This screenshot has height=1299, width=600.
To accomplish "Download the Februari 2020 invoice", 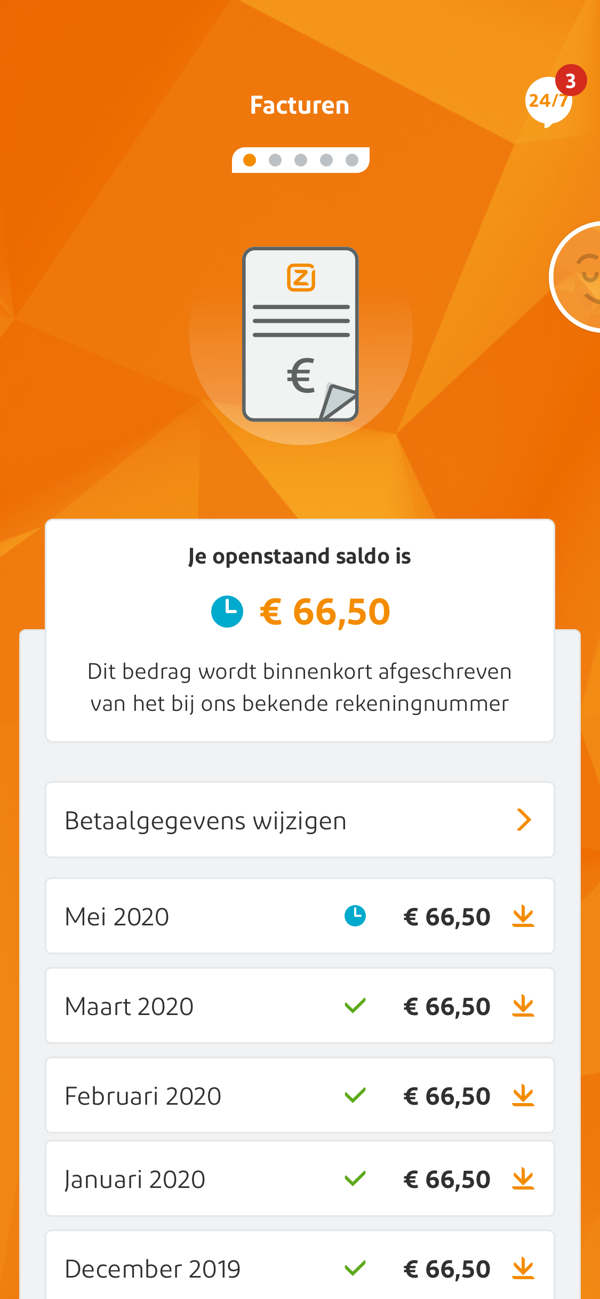I will coord(523,1094).
